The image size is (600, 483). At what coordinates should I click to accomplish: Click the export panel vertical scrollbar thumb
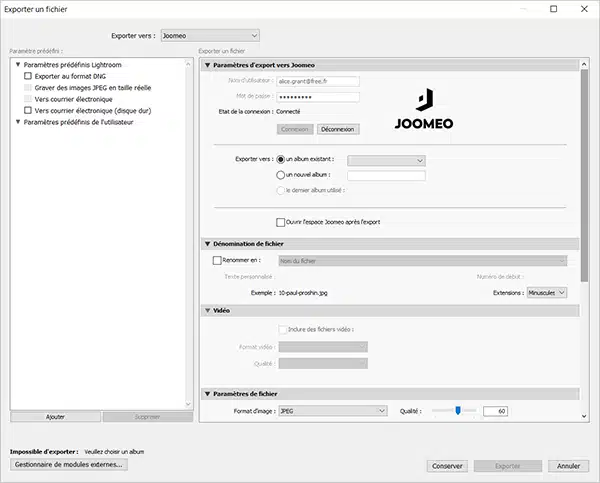coord(584,175)
